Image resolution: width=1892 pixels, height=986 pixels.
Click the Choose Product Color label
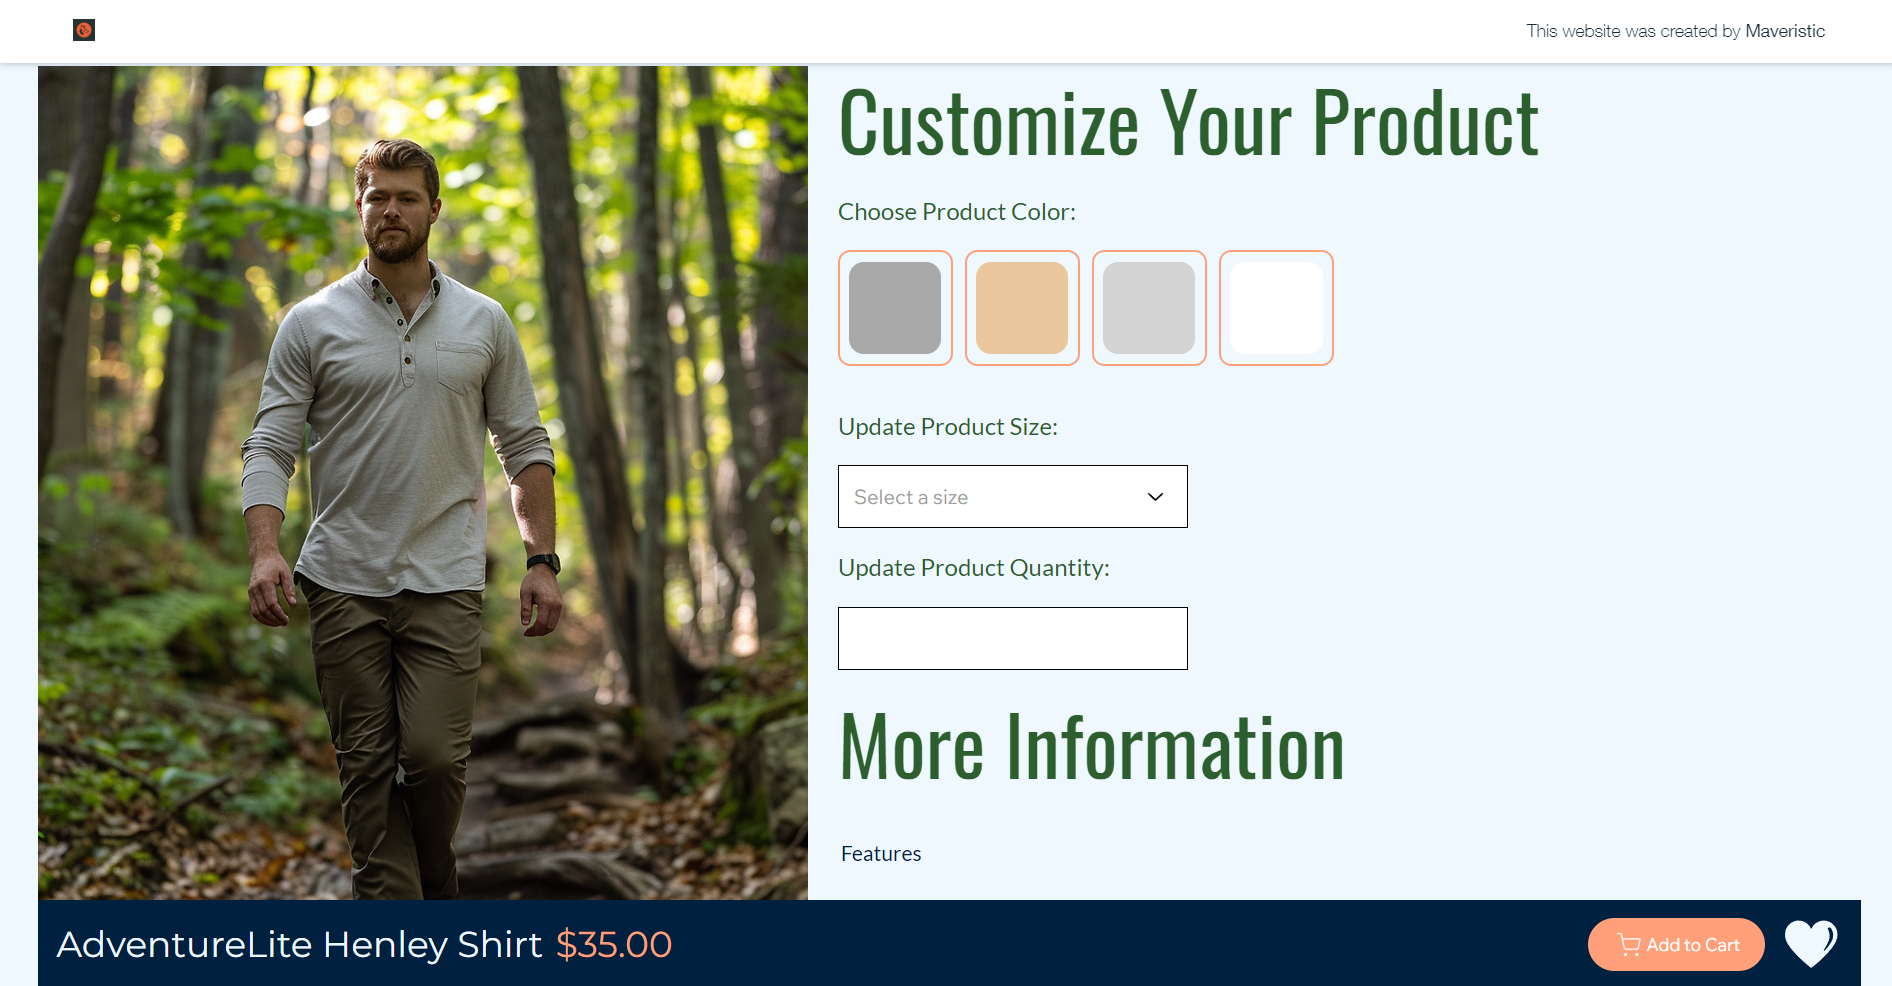957,212
